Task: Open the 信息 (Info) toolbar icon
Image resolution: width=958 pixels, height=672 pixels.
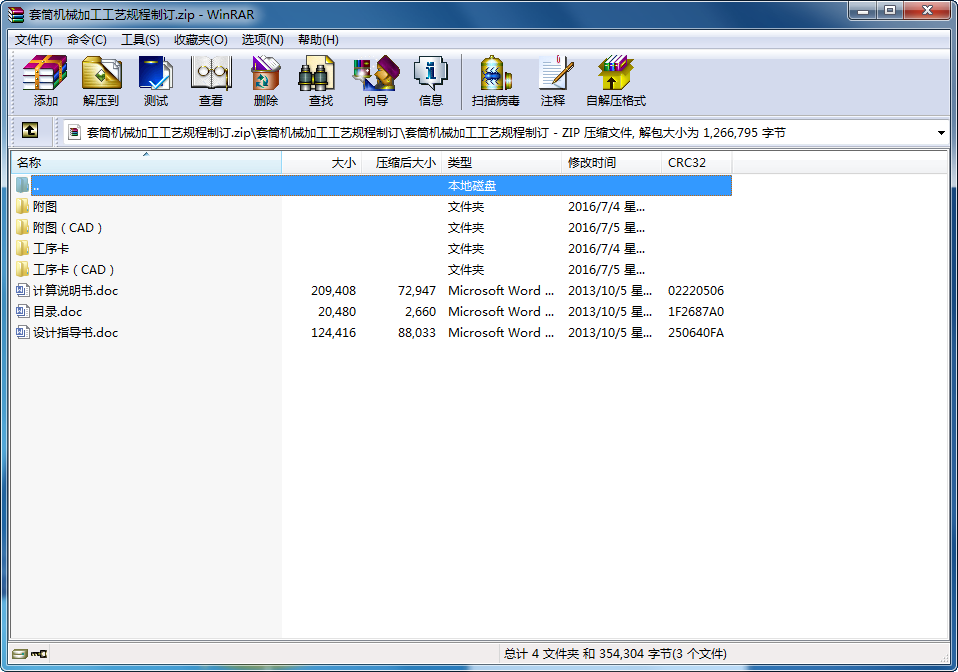Action: click(431, 81)
